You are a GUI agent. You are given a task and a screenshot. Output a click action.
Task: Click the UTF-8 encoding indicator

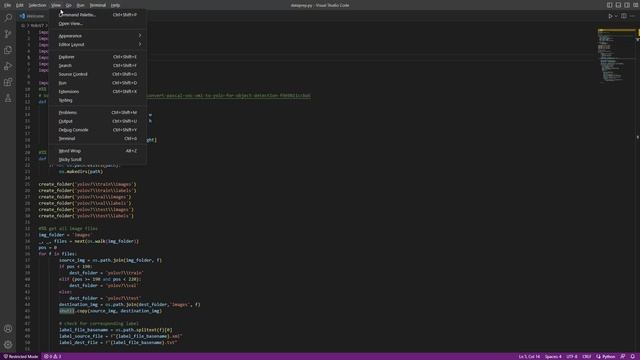point(572,356)
